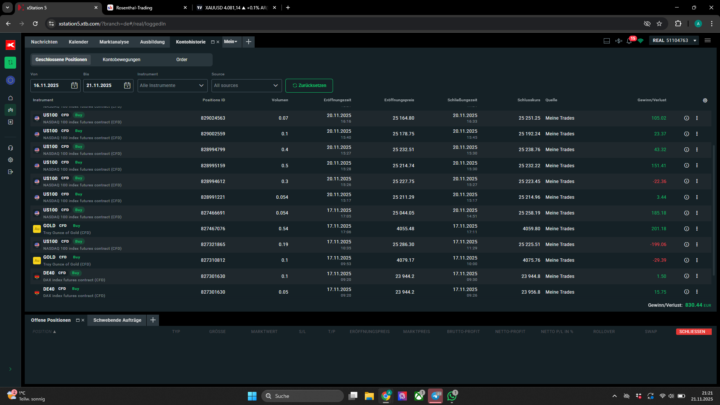This screenshot has height=405, width=720.
Task: Open more options for position 829024563
Action: [x=697, y=118]
